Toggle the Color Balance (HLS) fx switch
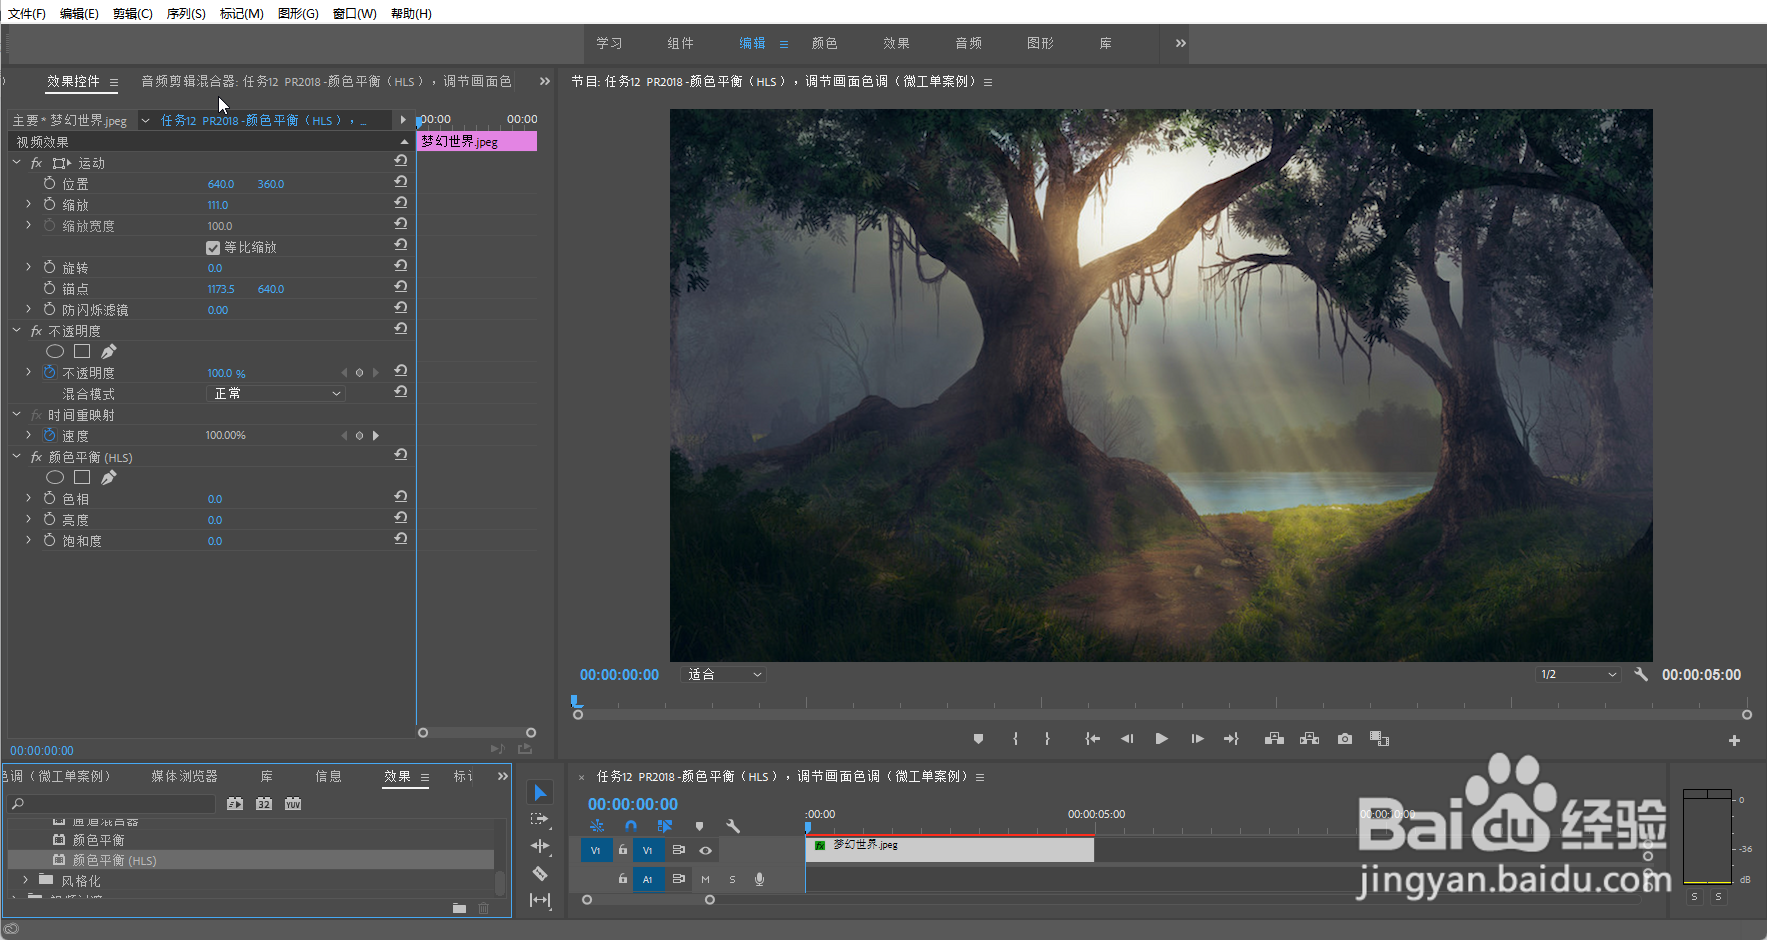This screenshot has height=940, width=1767. click(x=36, y=457)
